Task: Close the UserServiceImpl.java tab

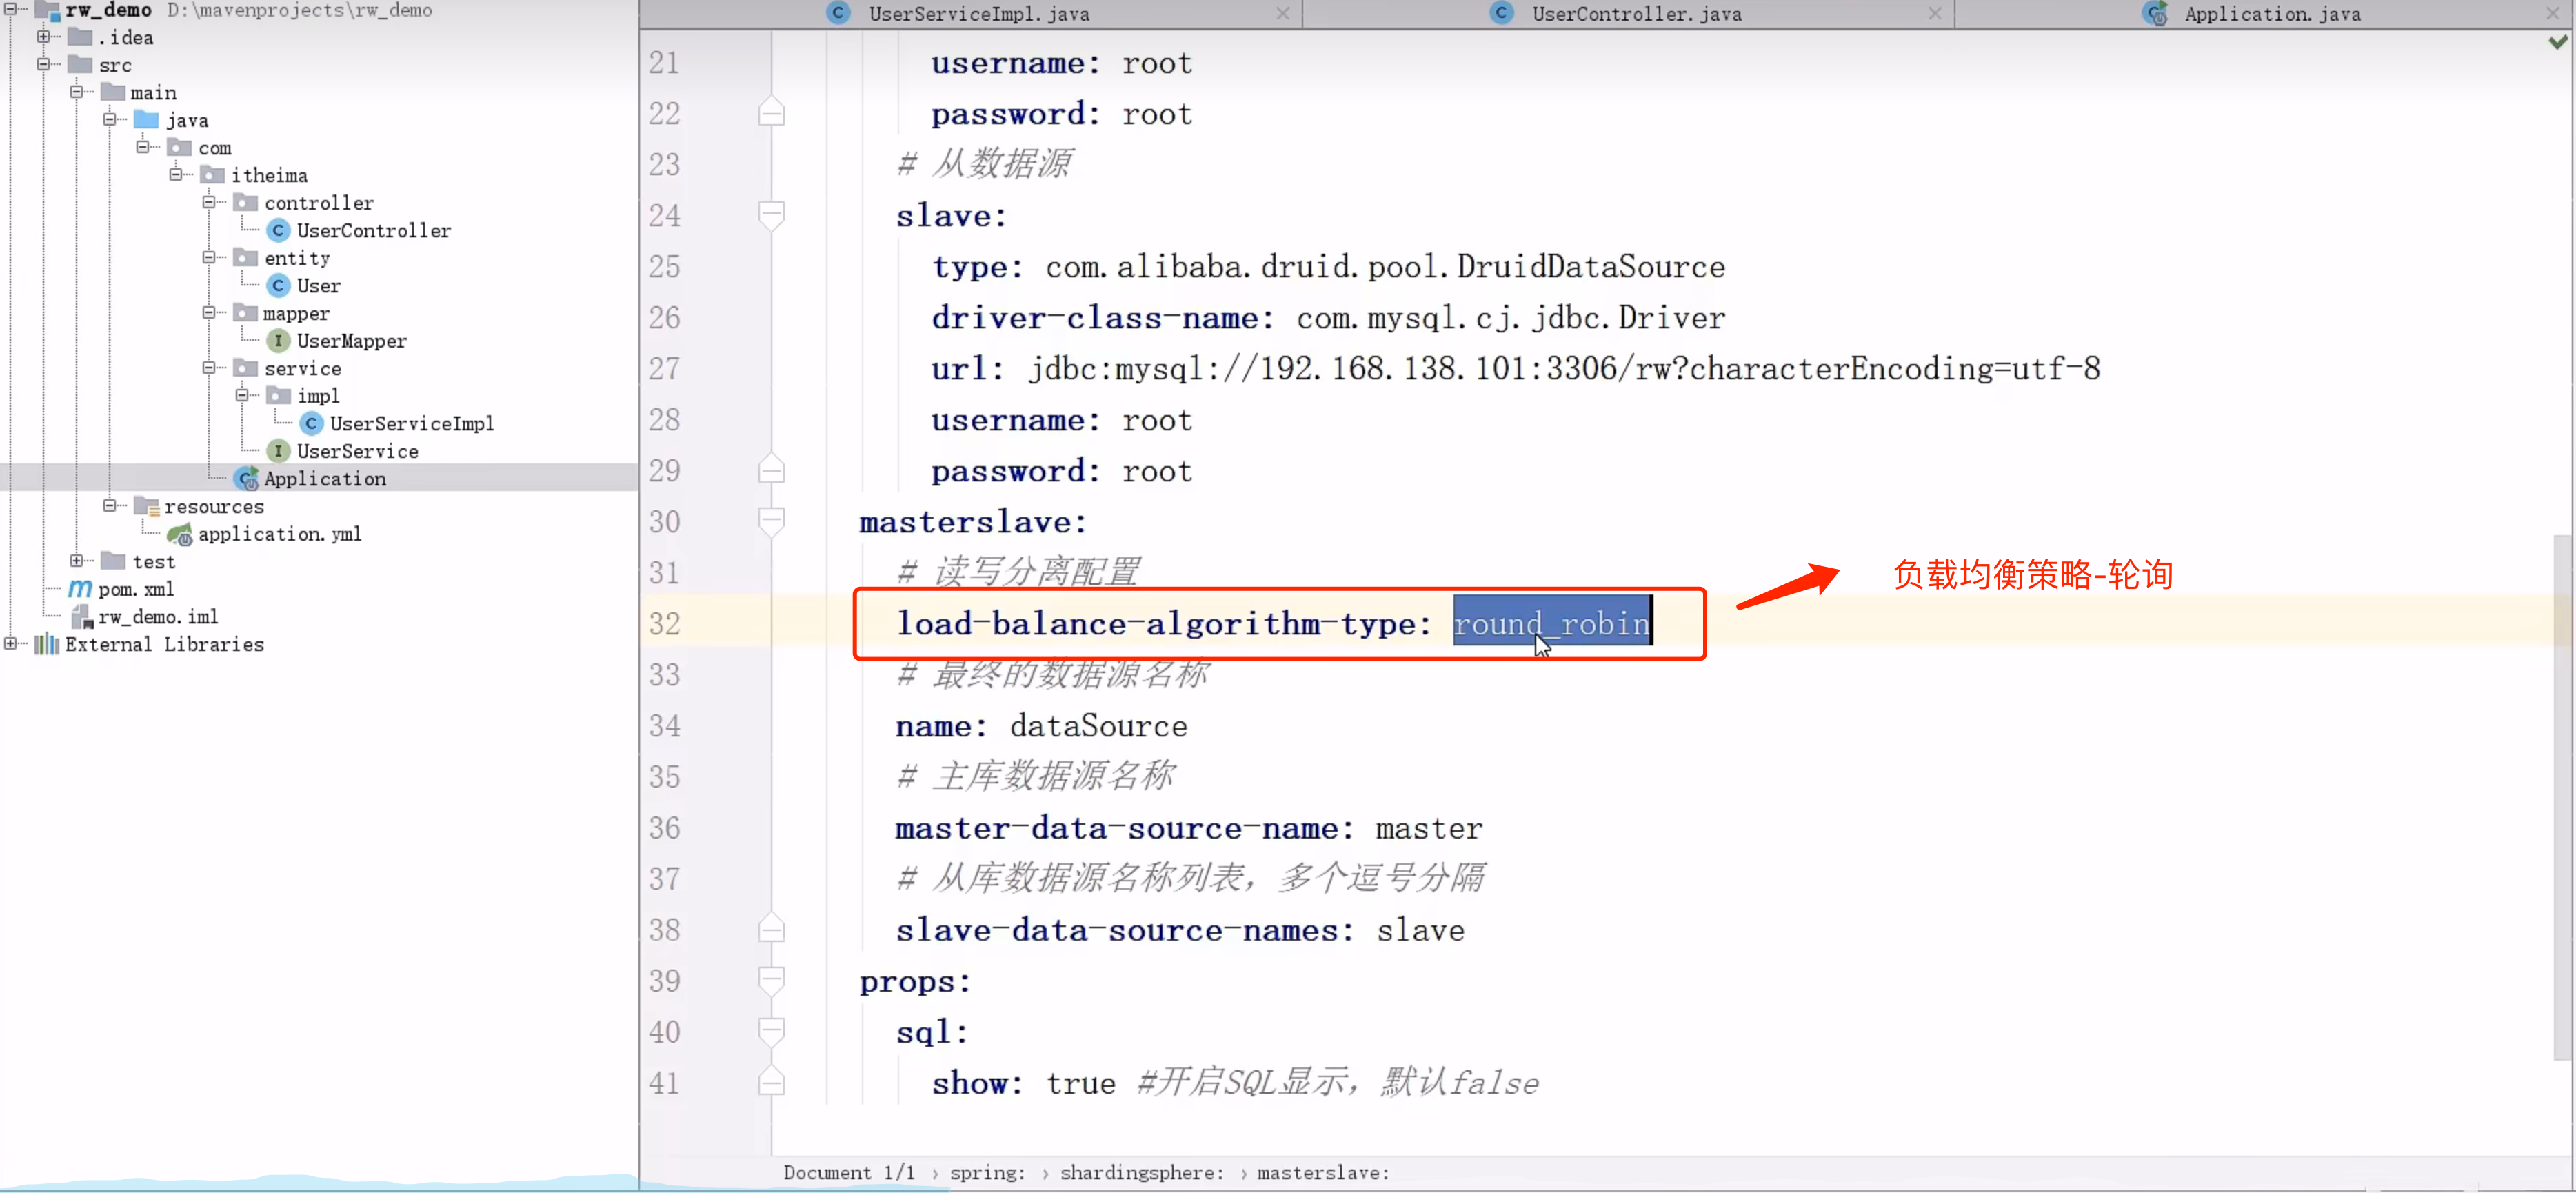Action: 1283,14
